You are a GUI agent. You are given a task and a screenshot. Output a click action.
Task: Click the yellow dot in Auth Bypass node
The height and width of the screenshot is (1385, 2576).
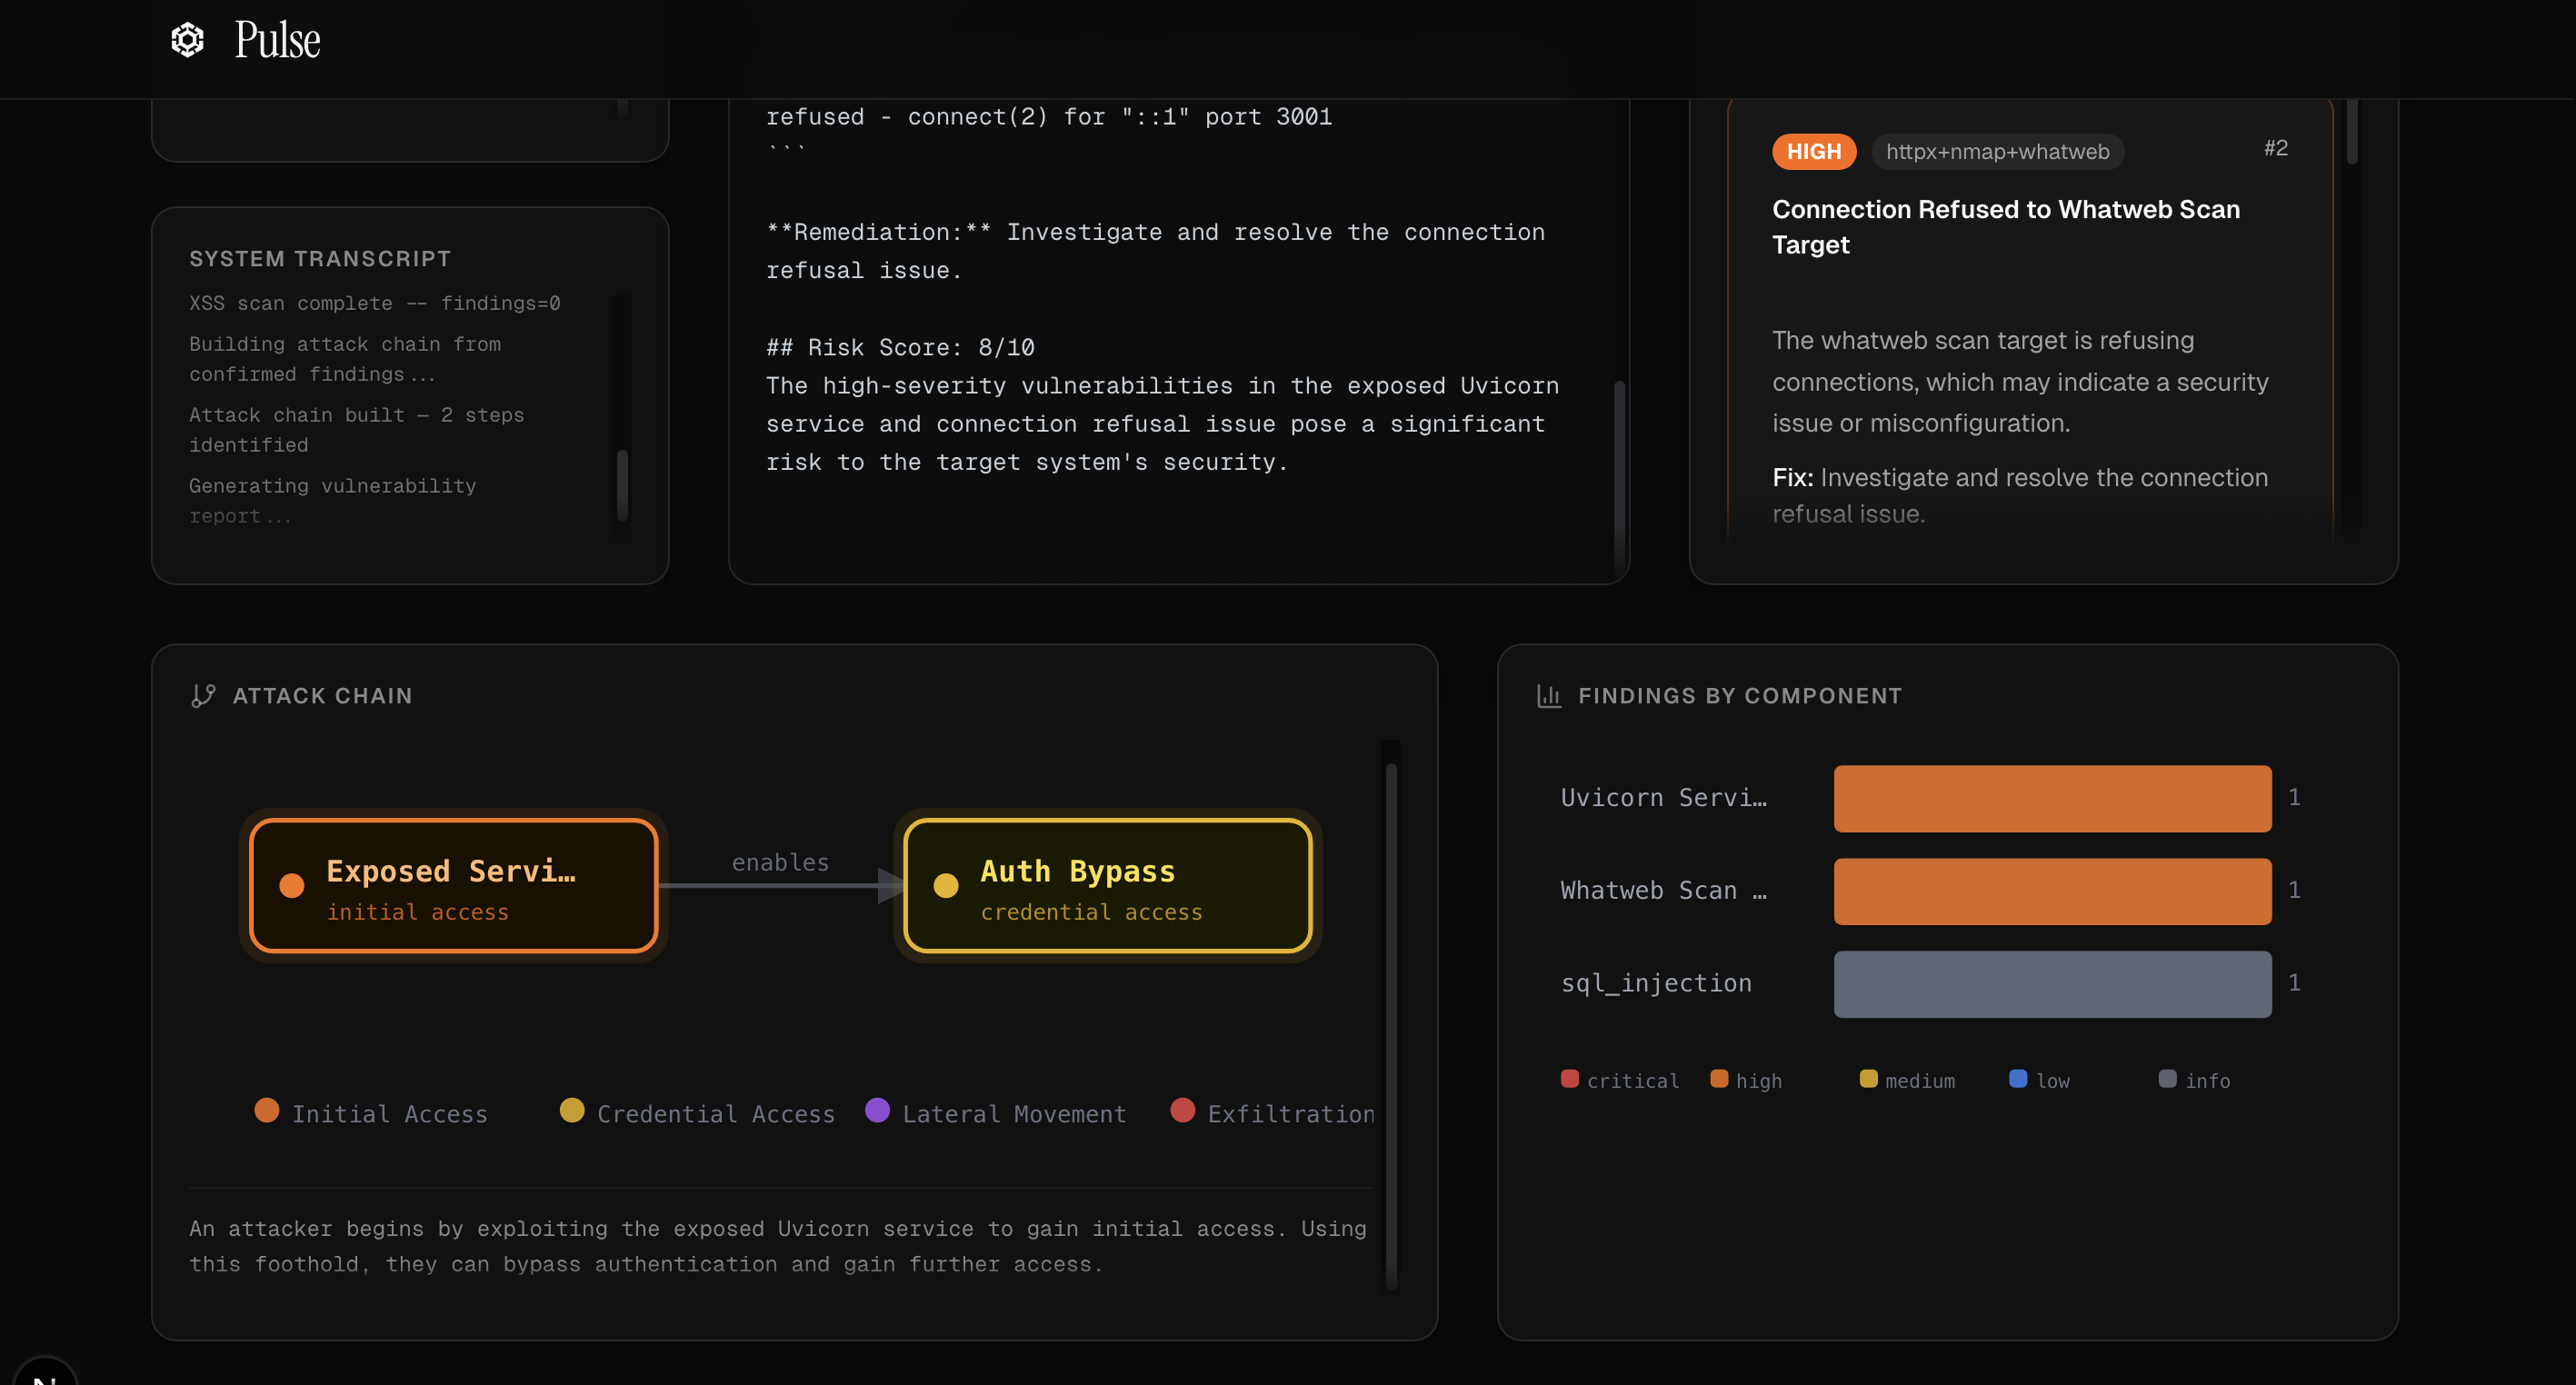click(946, 885)
